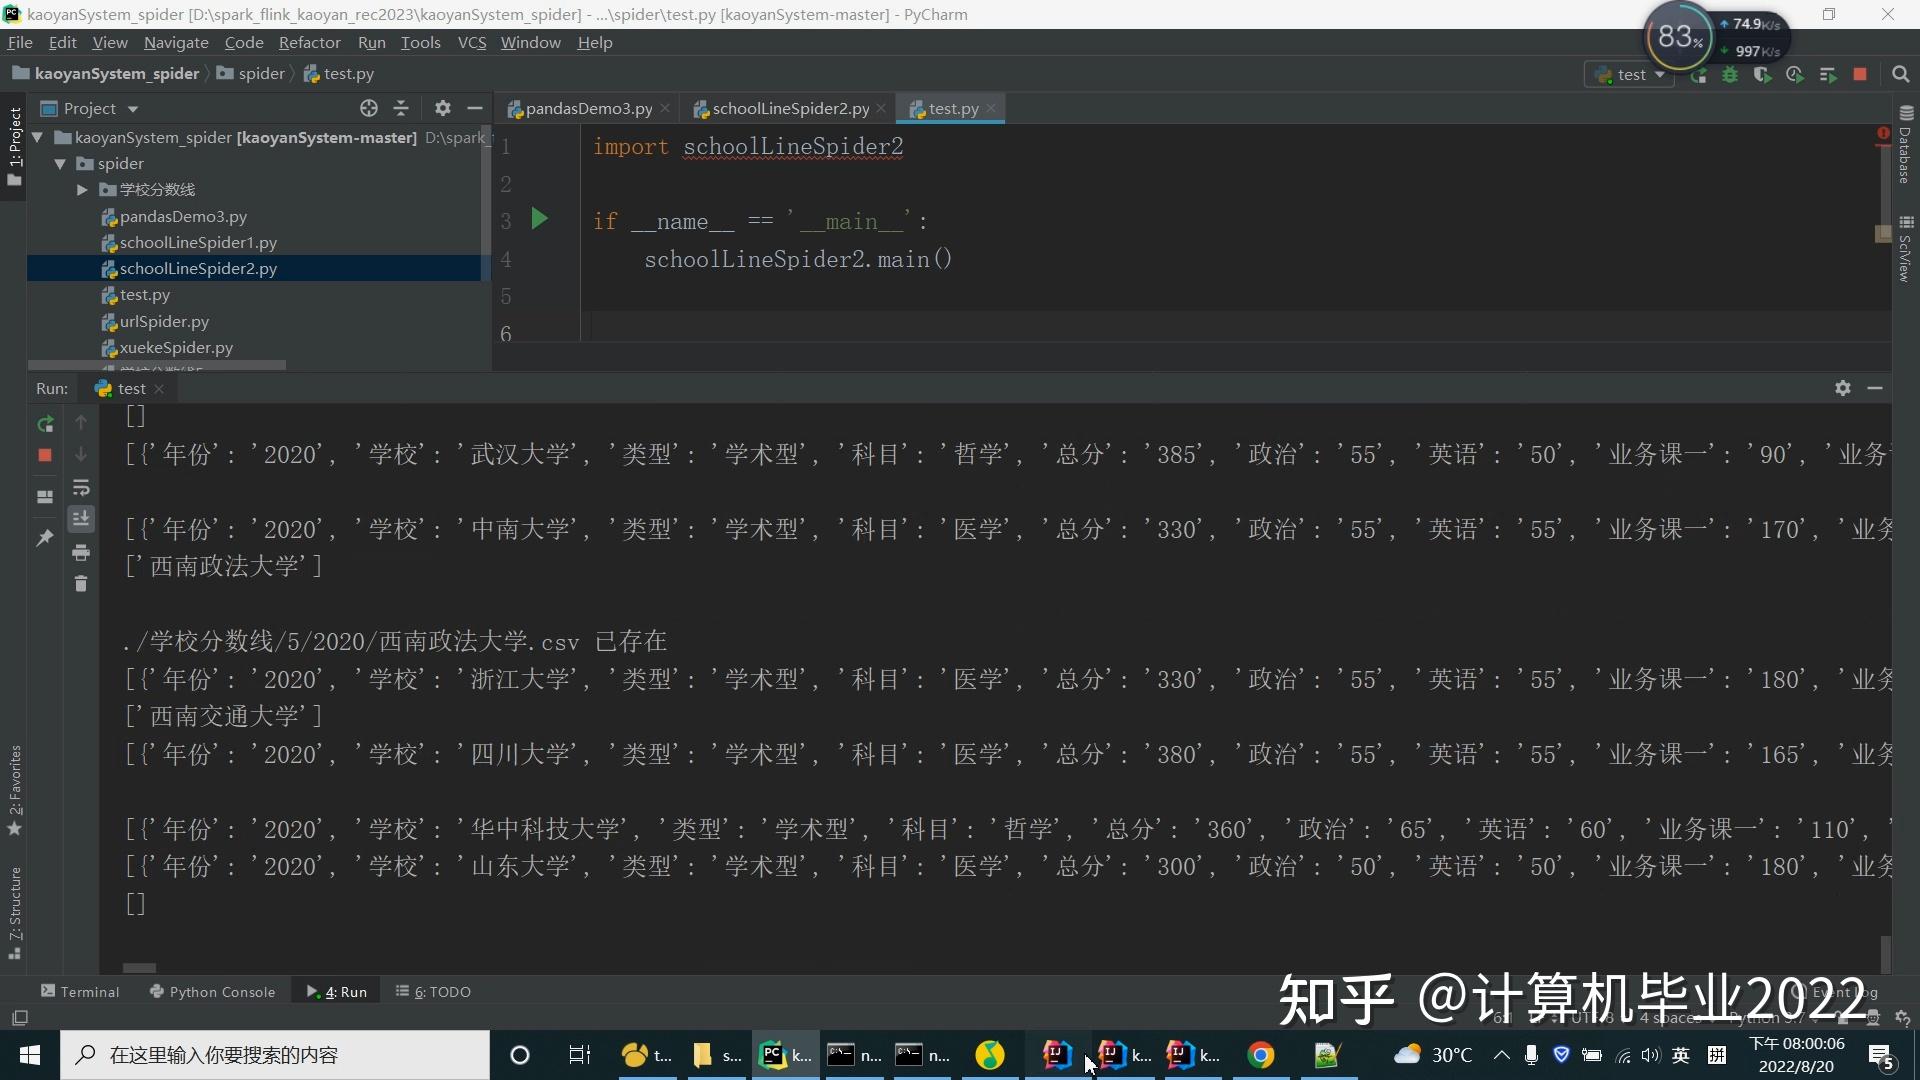Stop the running process in Run panel

(x=45, y=455)
